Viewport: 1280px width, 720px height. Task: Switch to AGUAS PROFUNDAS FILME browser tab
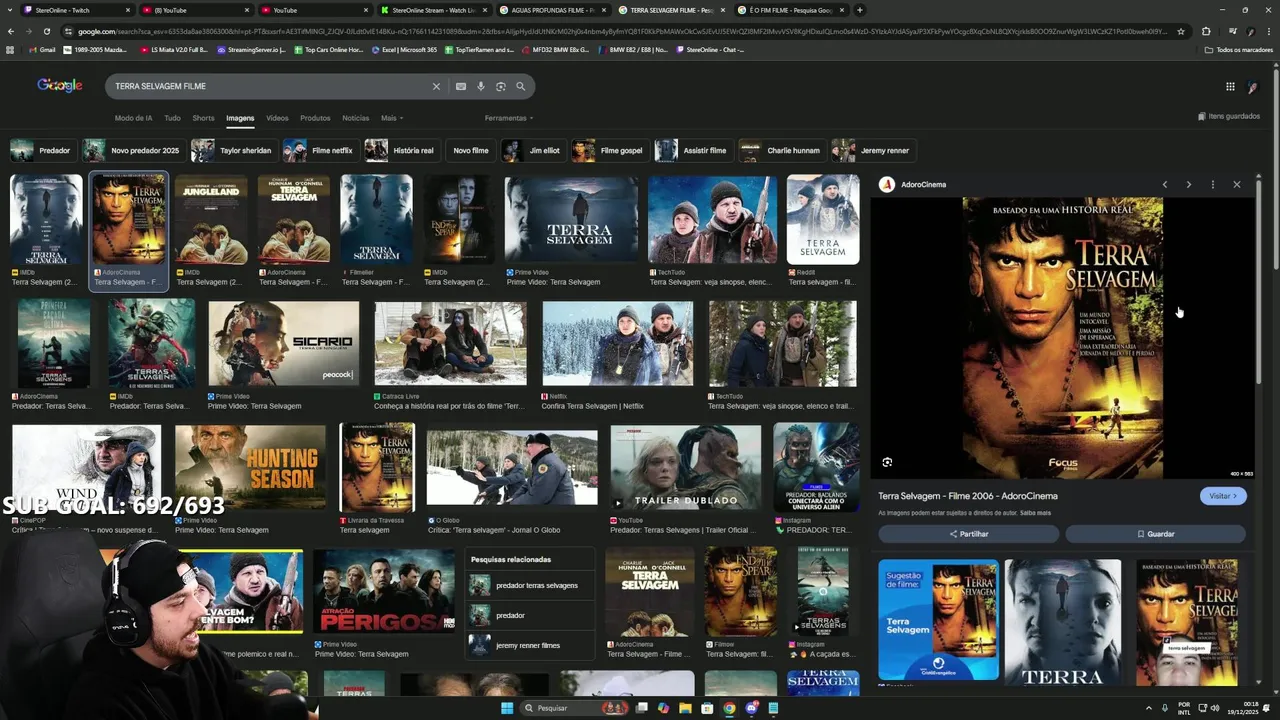click(552, 10)
